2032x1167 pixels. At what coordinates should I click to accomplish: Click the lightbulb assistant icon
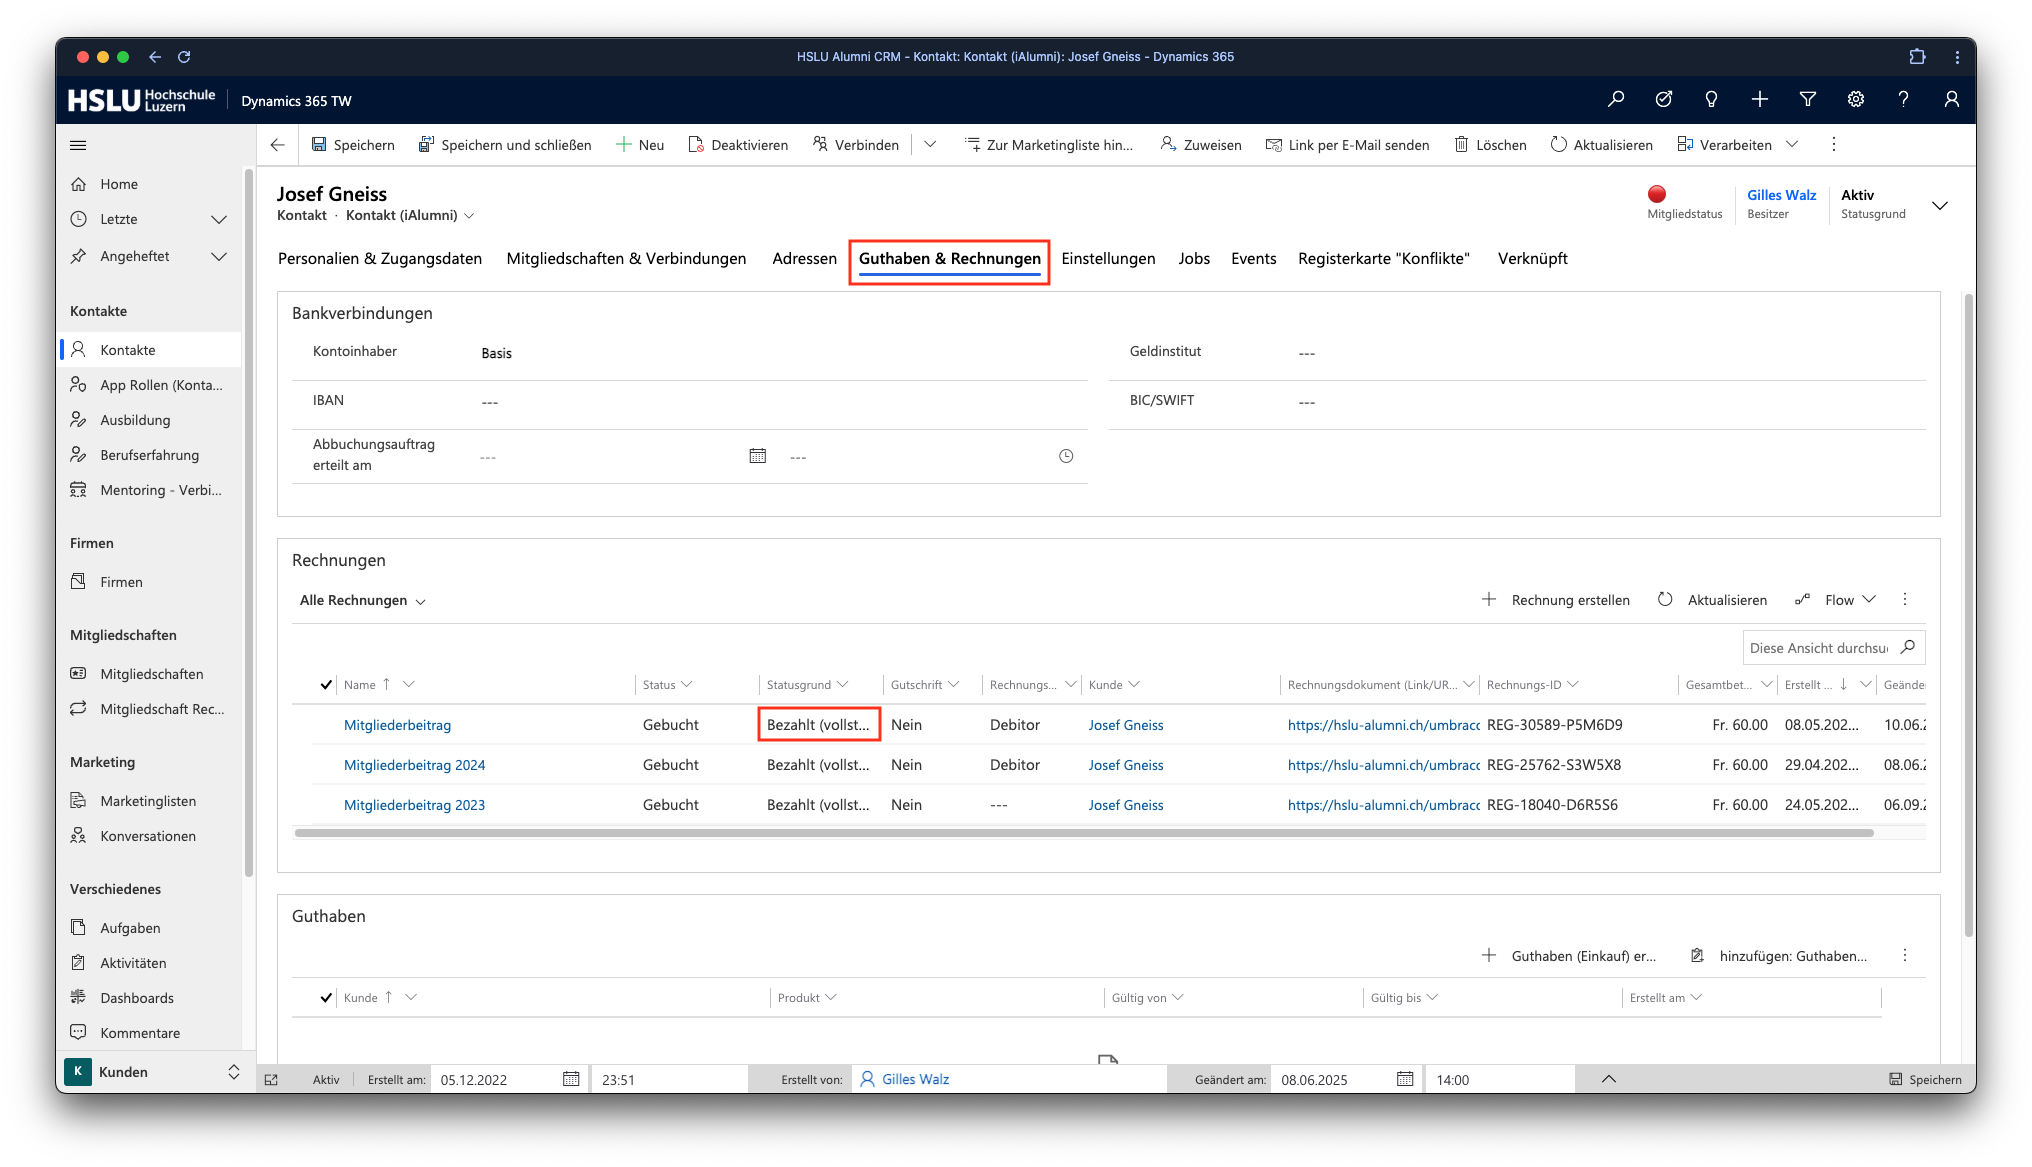(1711, 99)
